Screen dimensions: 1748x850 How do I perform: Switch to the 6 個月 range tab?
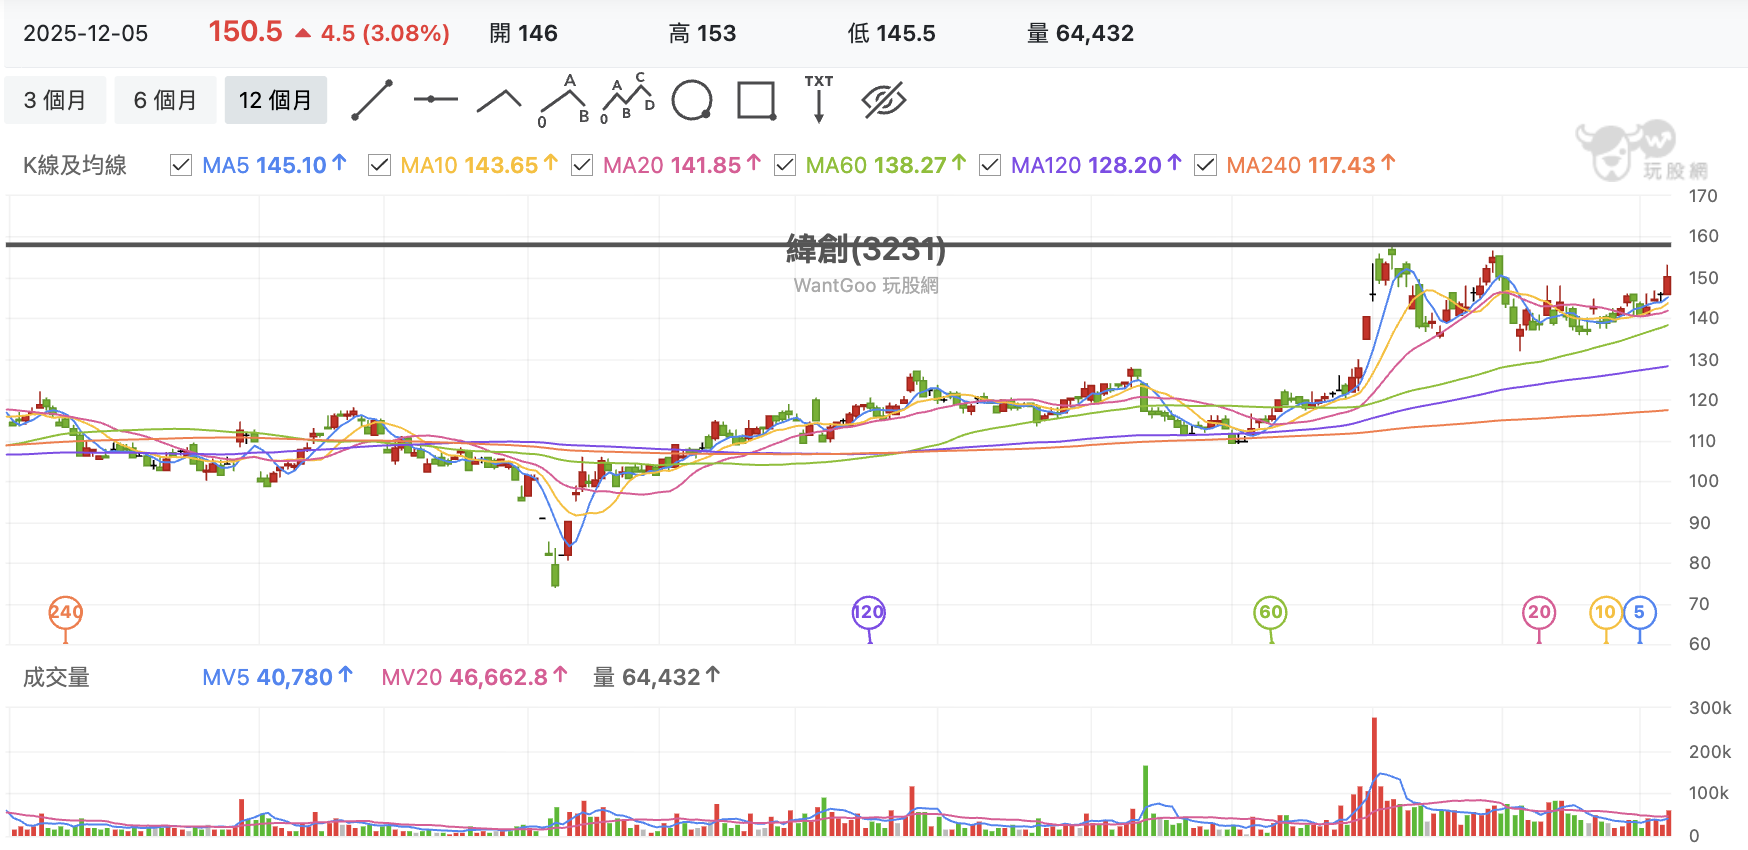[165, 100]
